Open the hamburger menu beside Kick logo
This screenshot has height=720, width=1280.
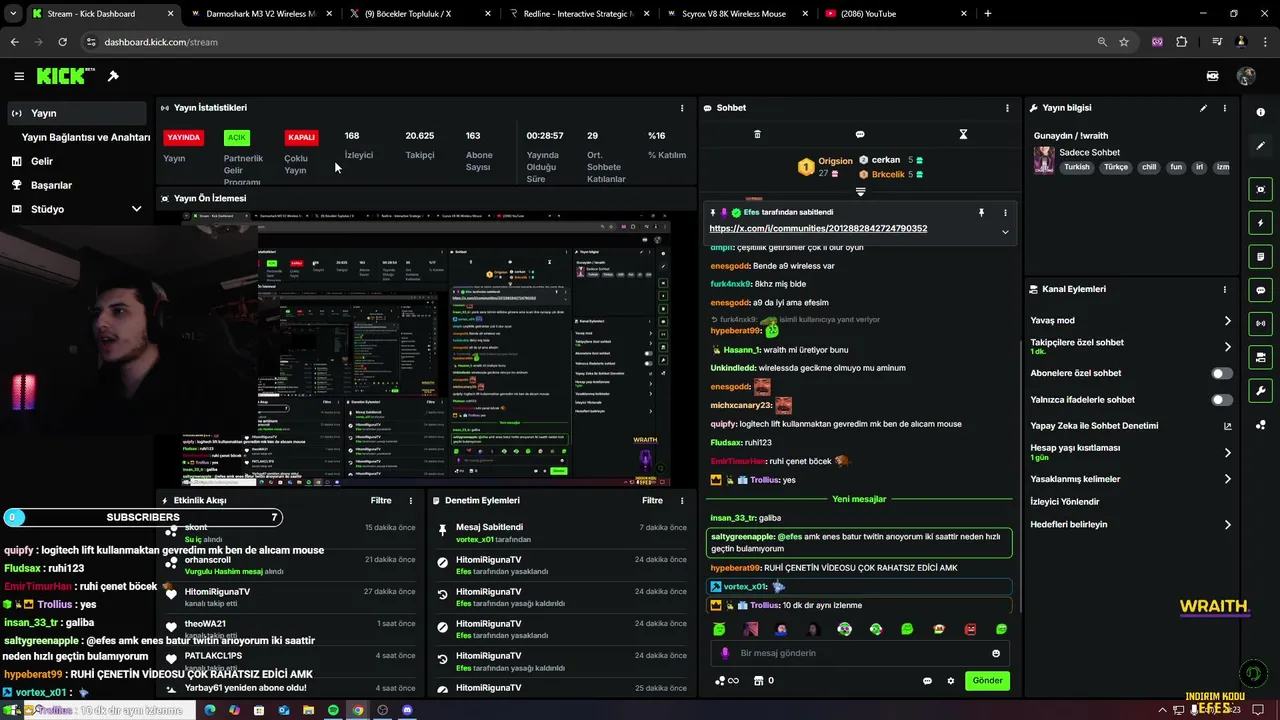[19, 76]
